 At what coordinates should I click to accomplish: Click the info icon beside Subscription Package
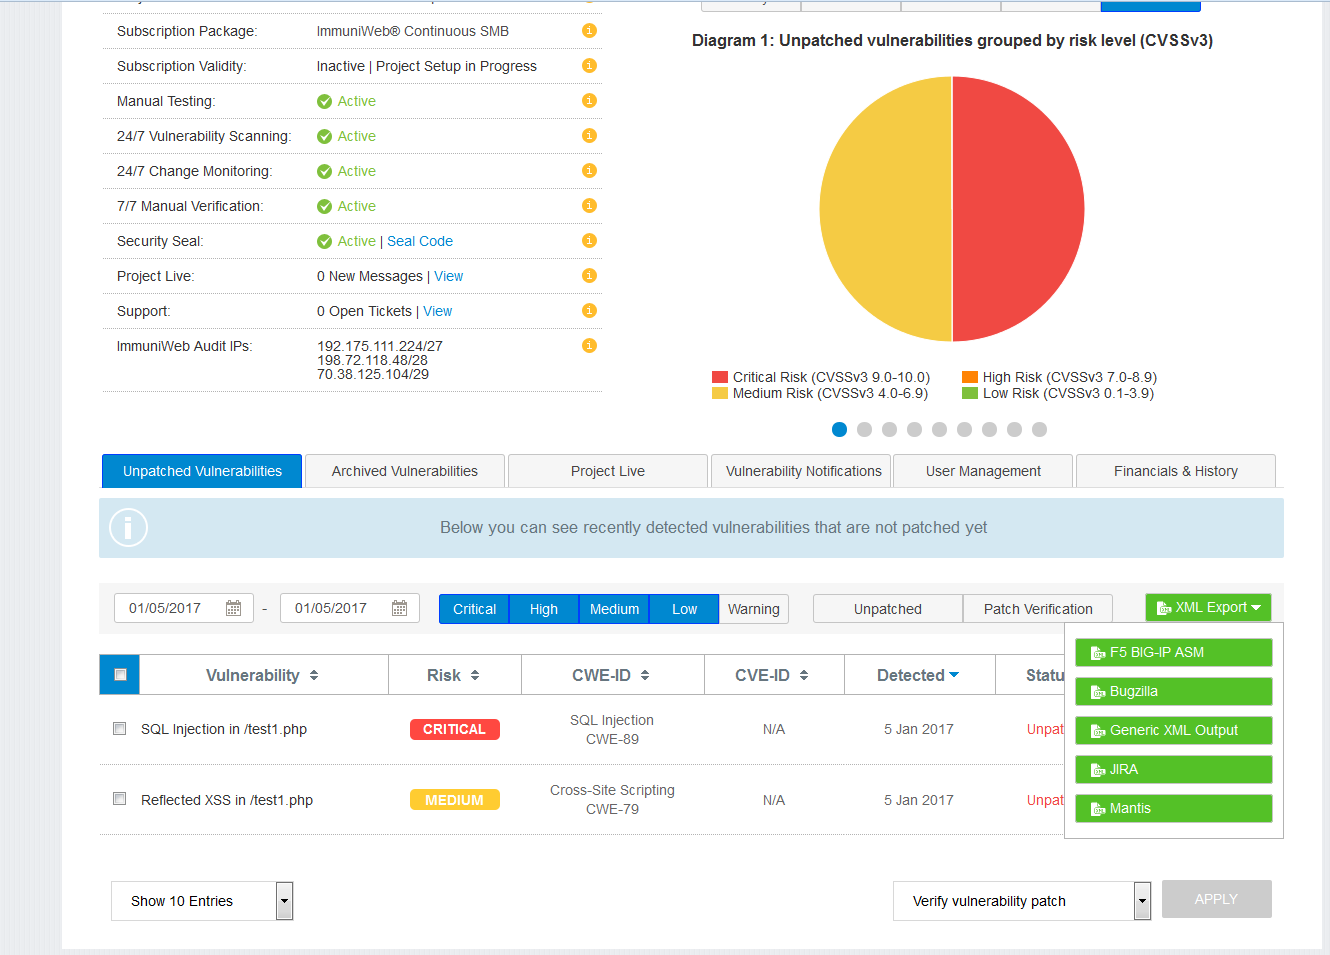(x=589, y=31)
